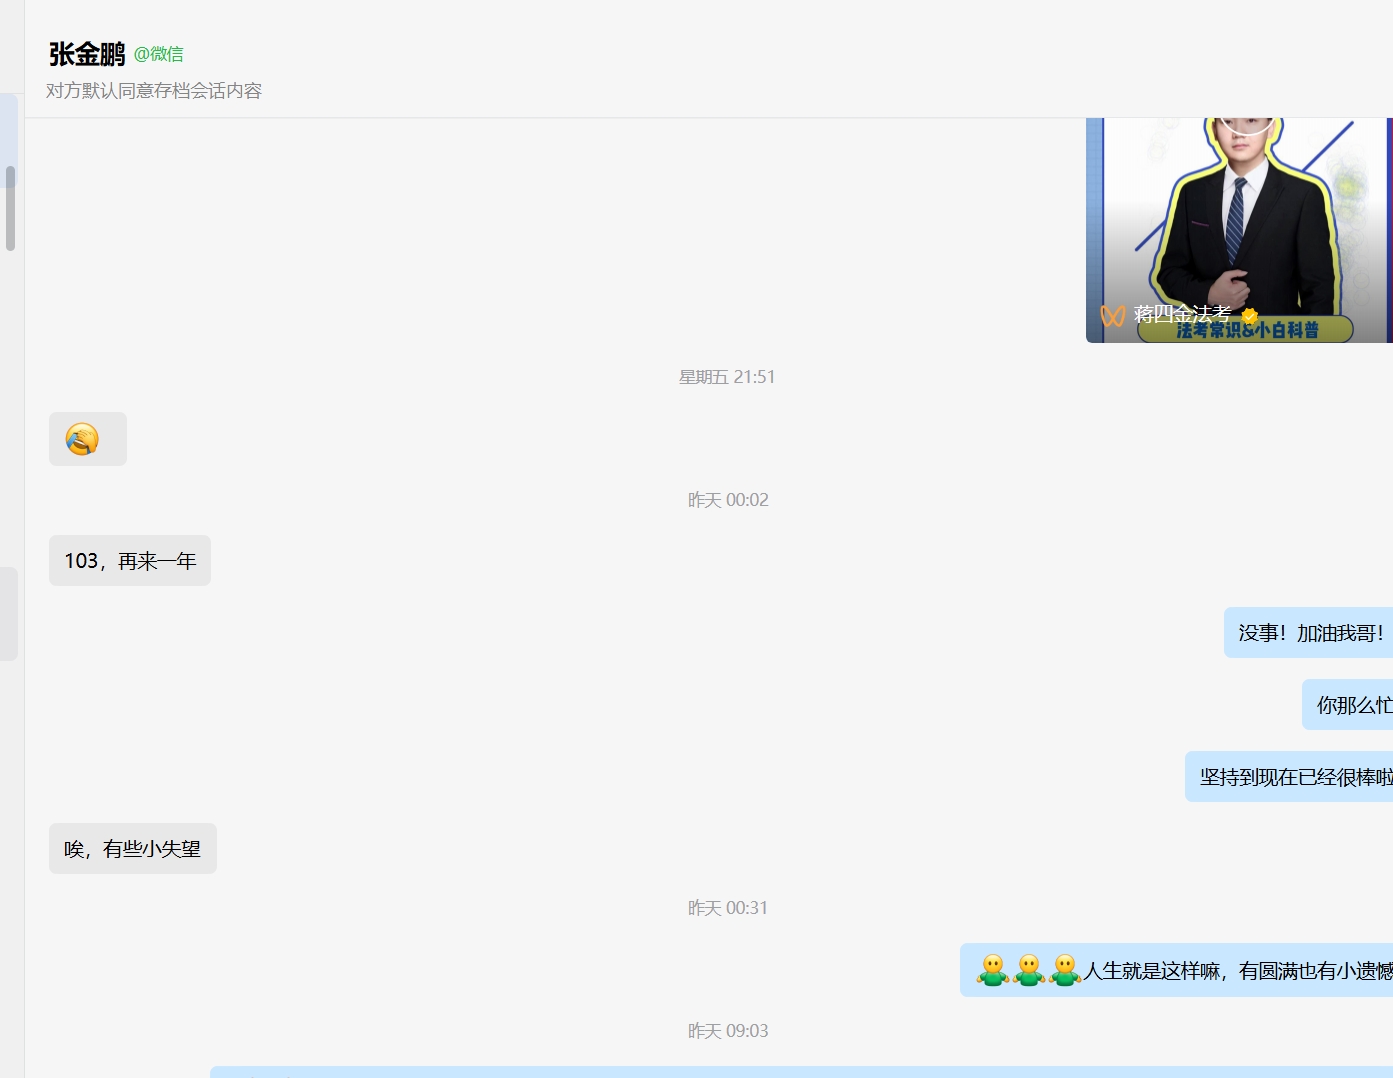Select the message 人生就是这样嘛

click(1176, 970)
